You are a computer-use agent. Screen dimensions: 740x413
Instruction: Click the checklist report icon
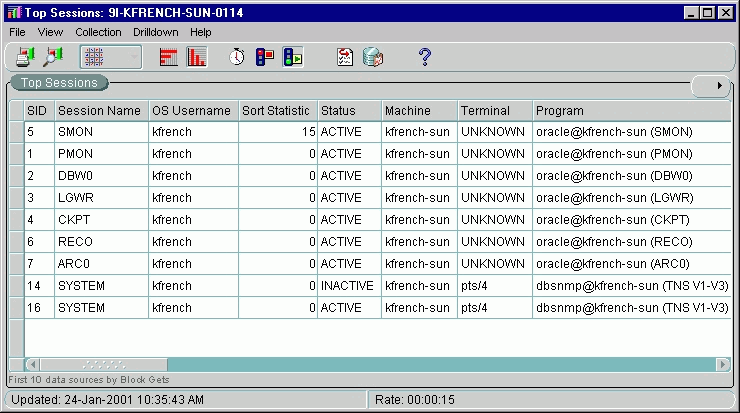345,57
